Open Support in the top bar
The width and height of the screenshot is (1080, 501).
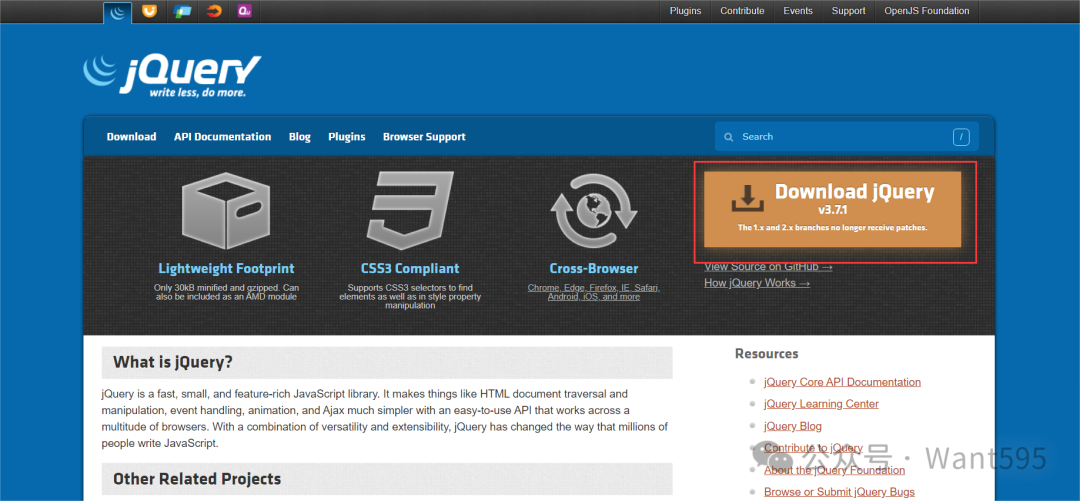click(x=849, y=11)
